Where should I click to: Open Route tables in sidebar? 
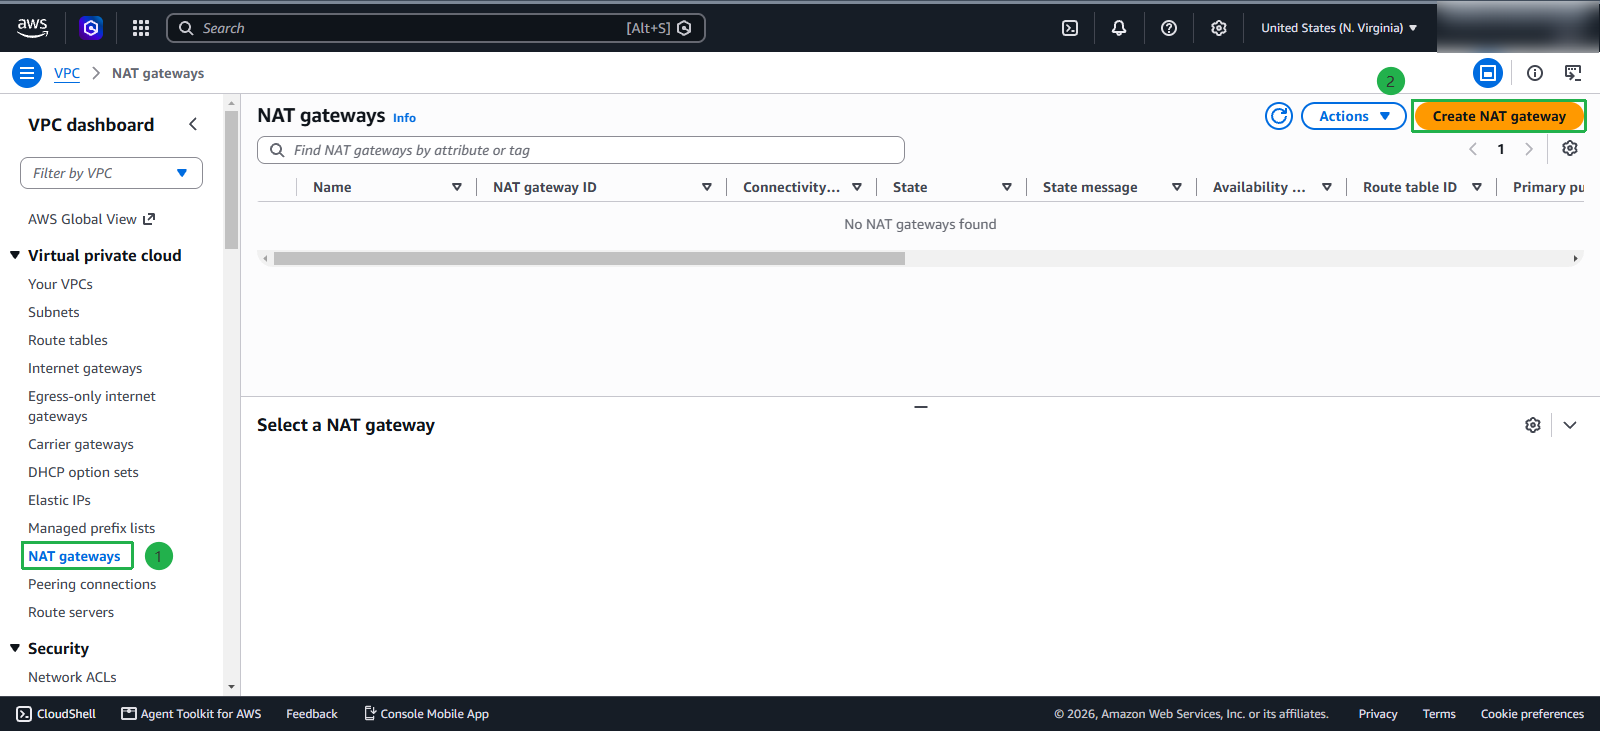[68, 340]
